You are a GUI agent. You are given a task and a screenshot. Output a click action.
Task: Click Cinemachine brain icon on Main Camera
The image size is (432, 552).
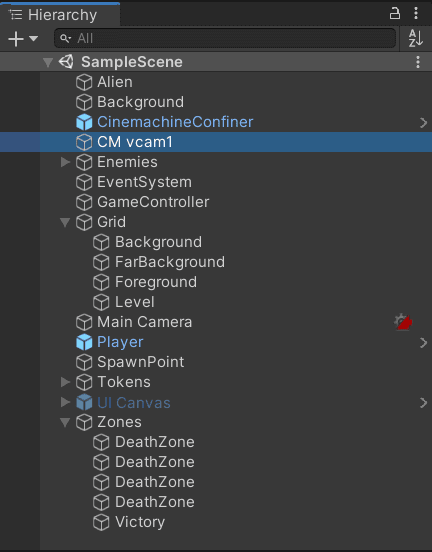(403, 322)
